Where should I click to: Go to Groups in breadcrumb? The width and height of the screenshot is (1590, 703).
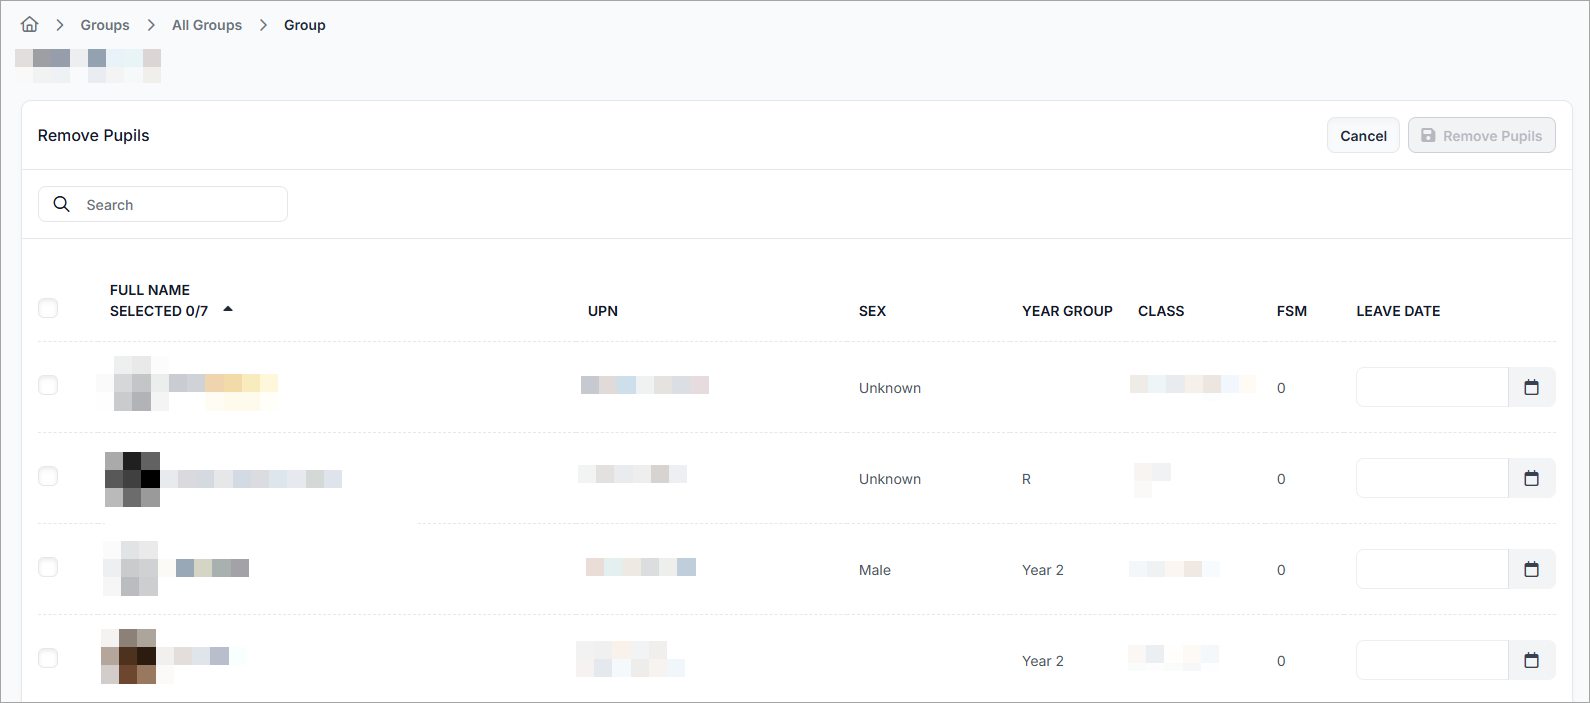click(x=105, y=25)
